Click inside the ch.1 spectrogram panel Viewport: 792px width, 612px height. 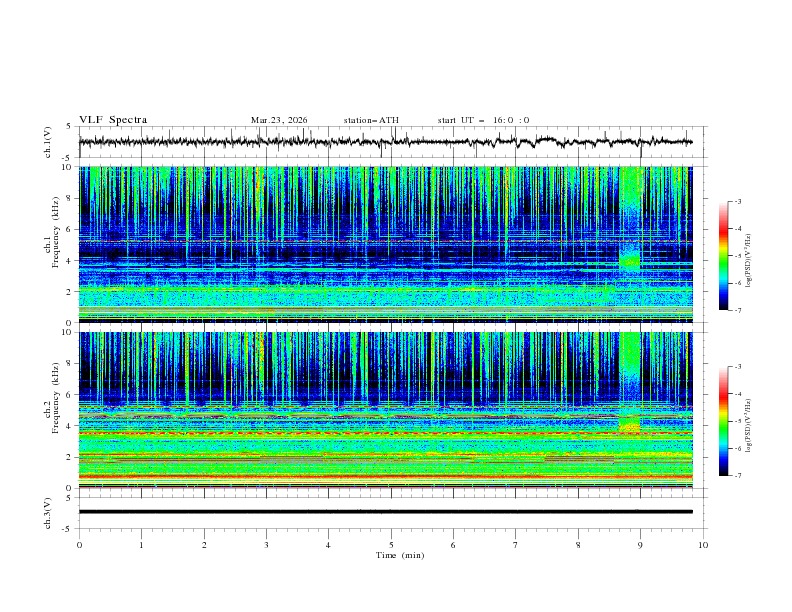[385, 244]
